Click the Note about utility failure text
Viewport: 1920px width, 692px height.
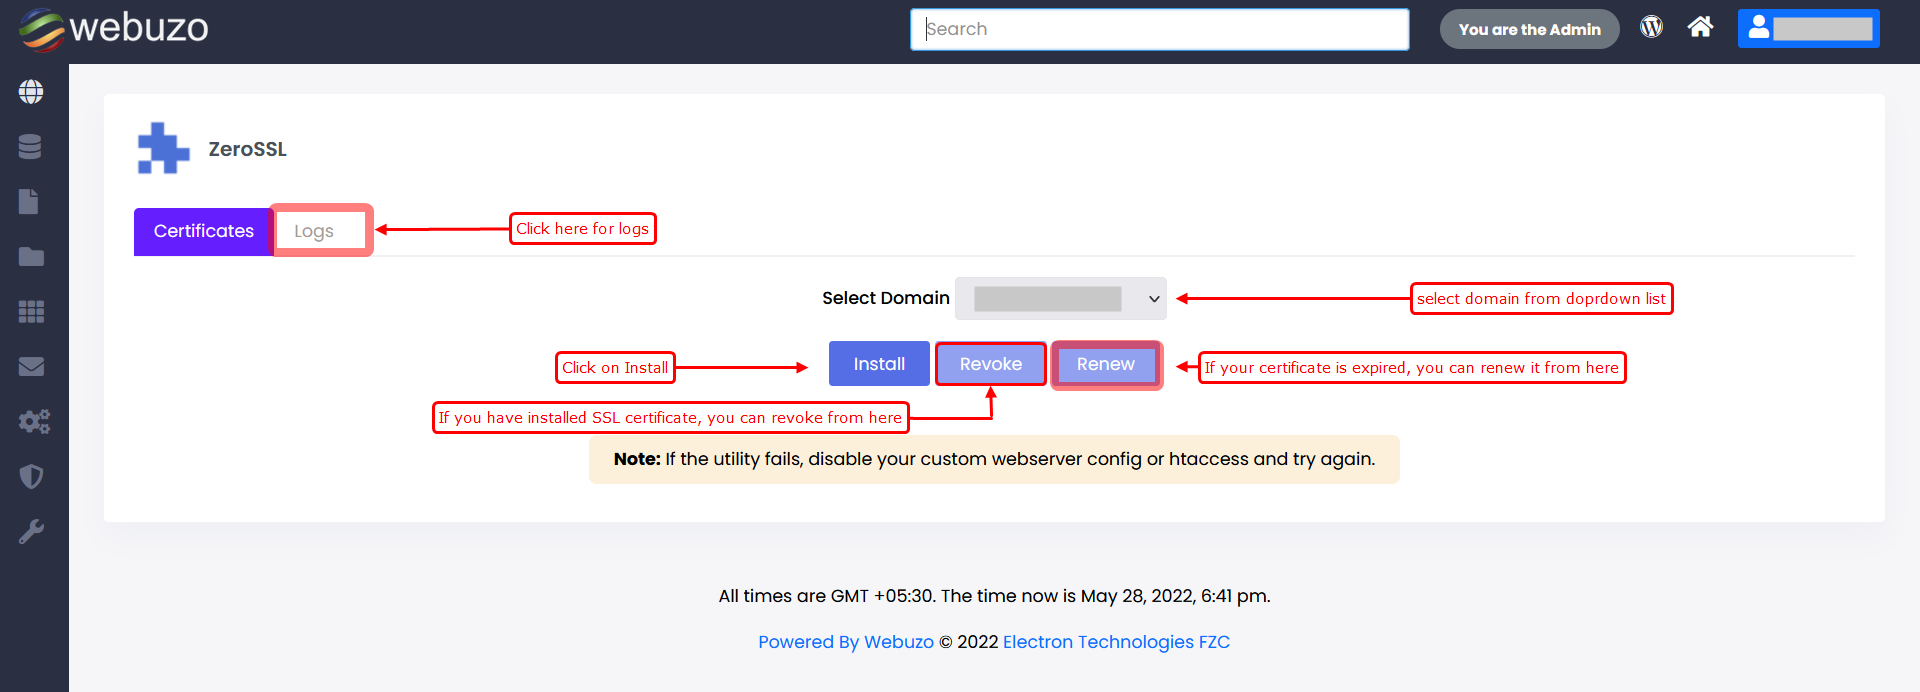click(994, 459)
